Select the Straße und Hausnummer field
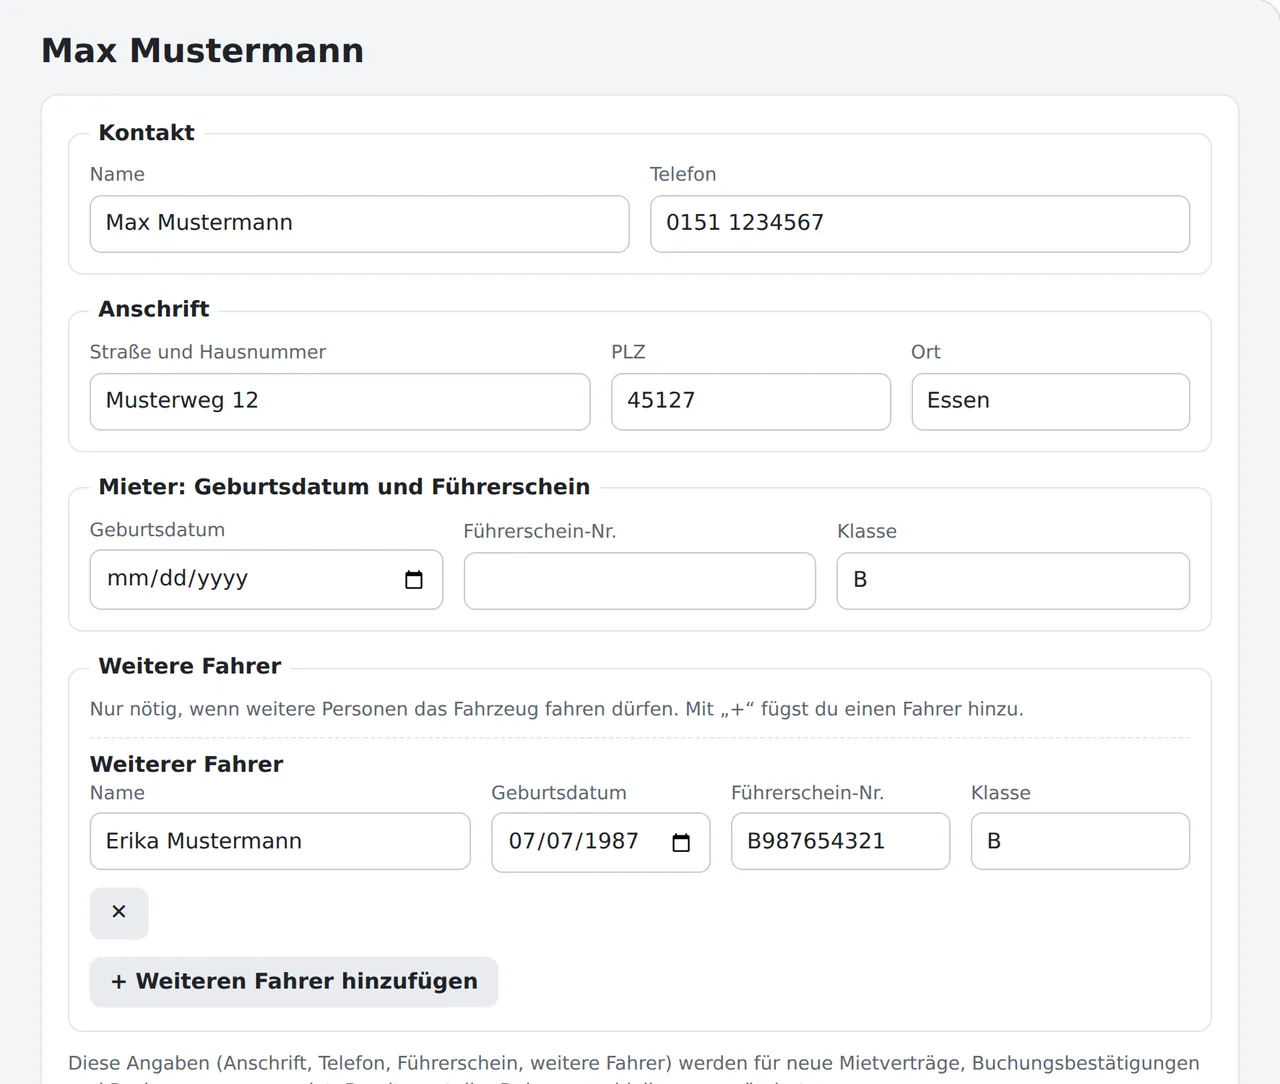The height and width of the screenshot is (1084, 1280). click(340, 402)
